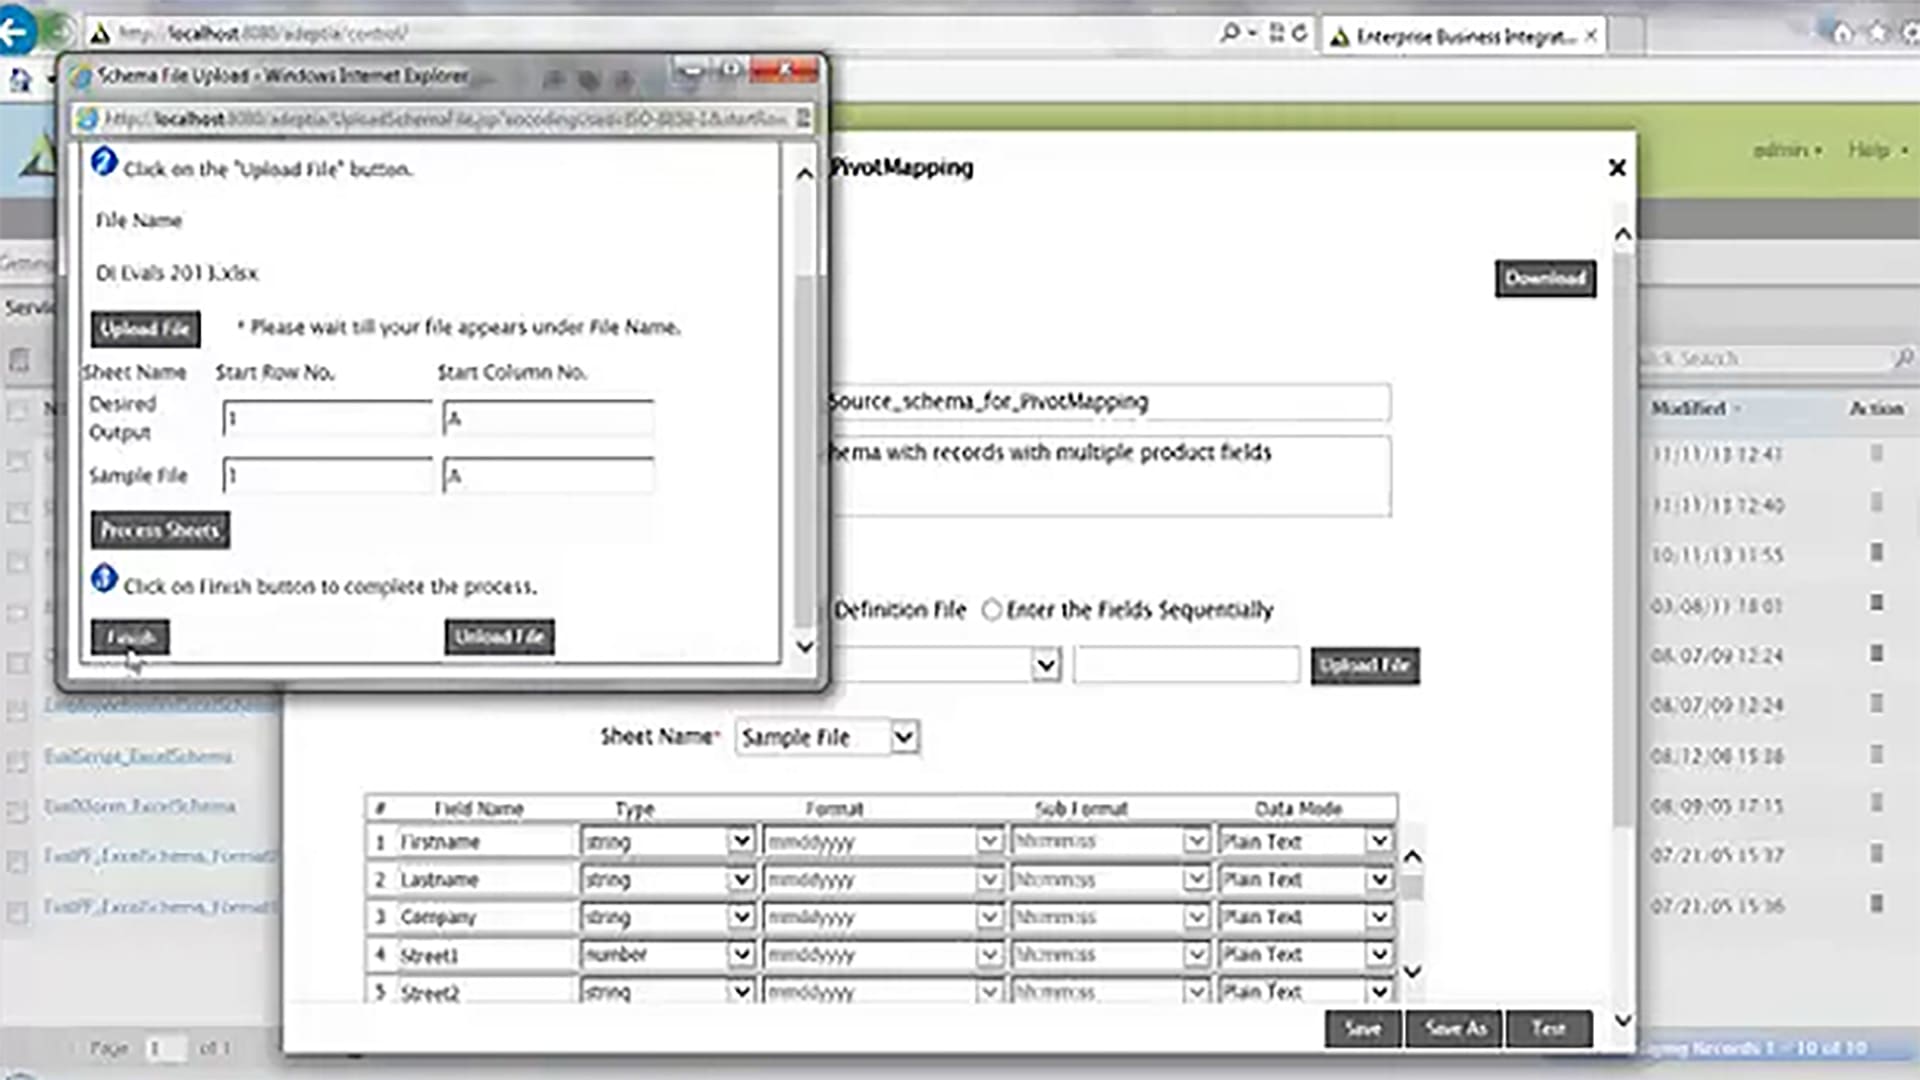This screenshot has height=1080, width=1920.
Task: Open Data Mode dropdown for Lastname row
Action: tap(1378, 879)
